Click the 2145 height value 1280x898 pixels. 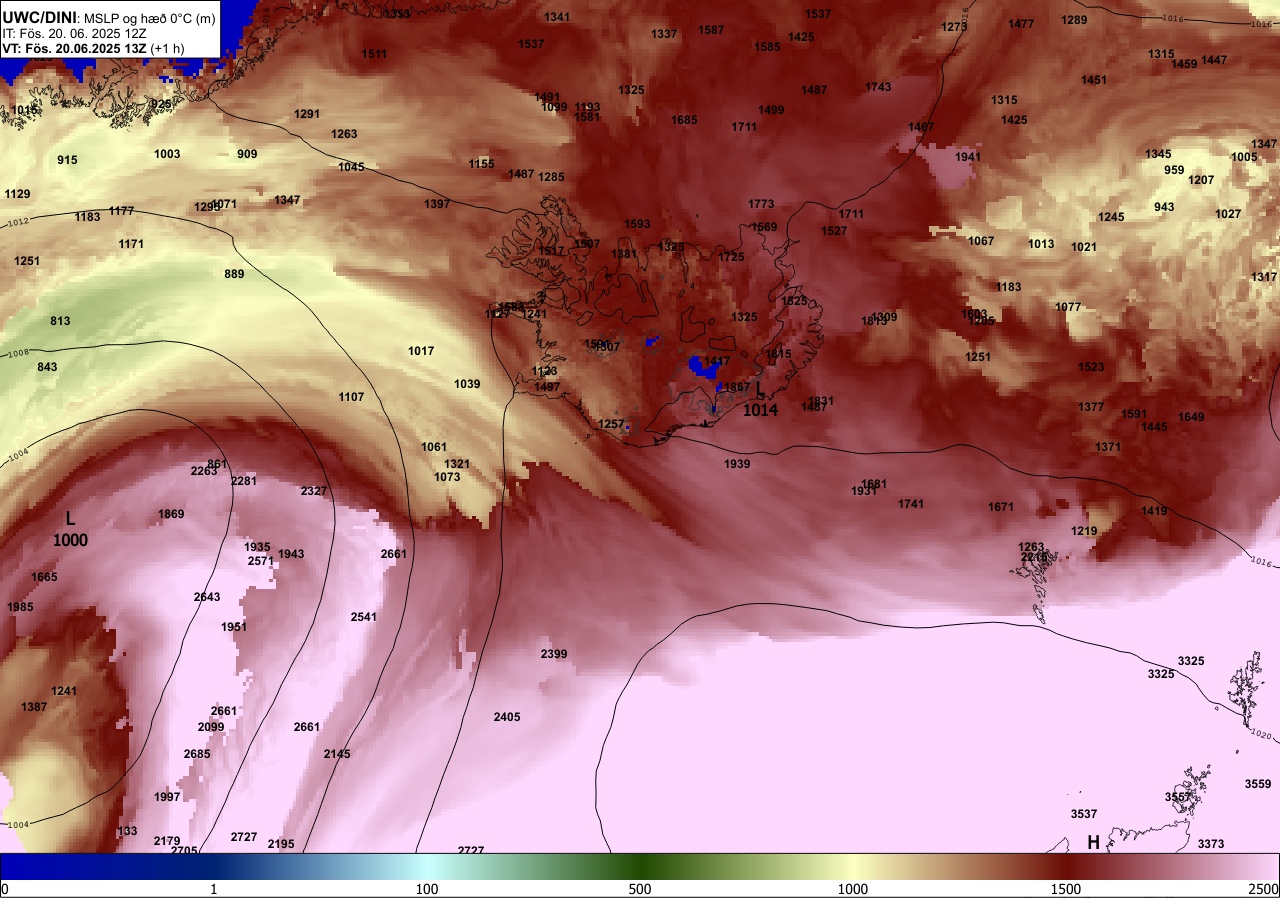pos(337,754)
